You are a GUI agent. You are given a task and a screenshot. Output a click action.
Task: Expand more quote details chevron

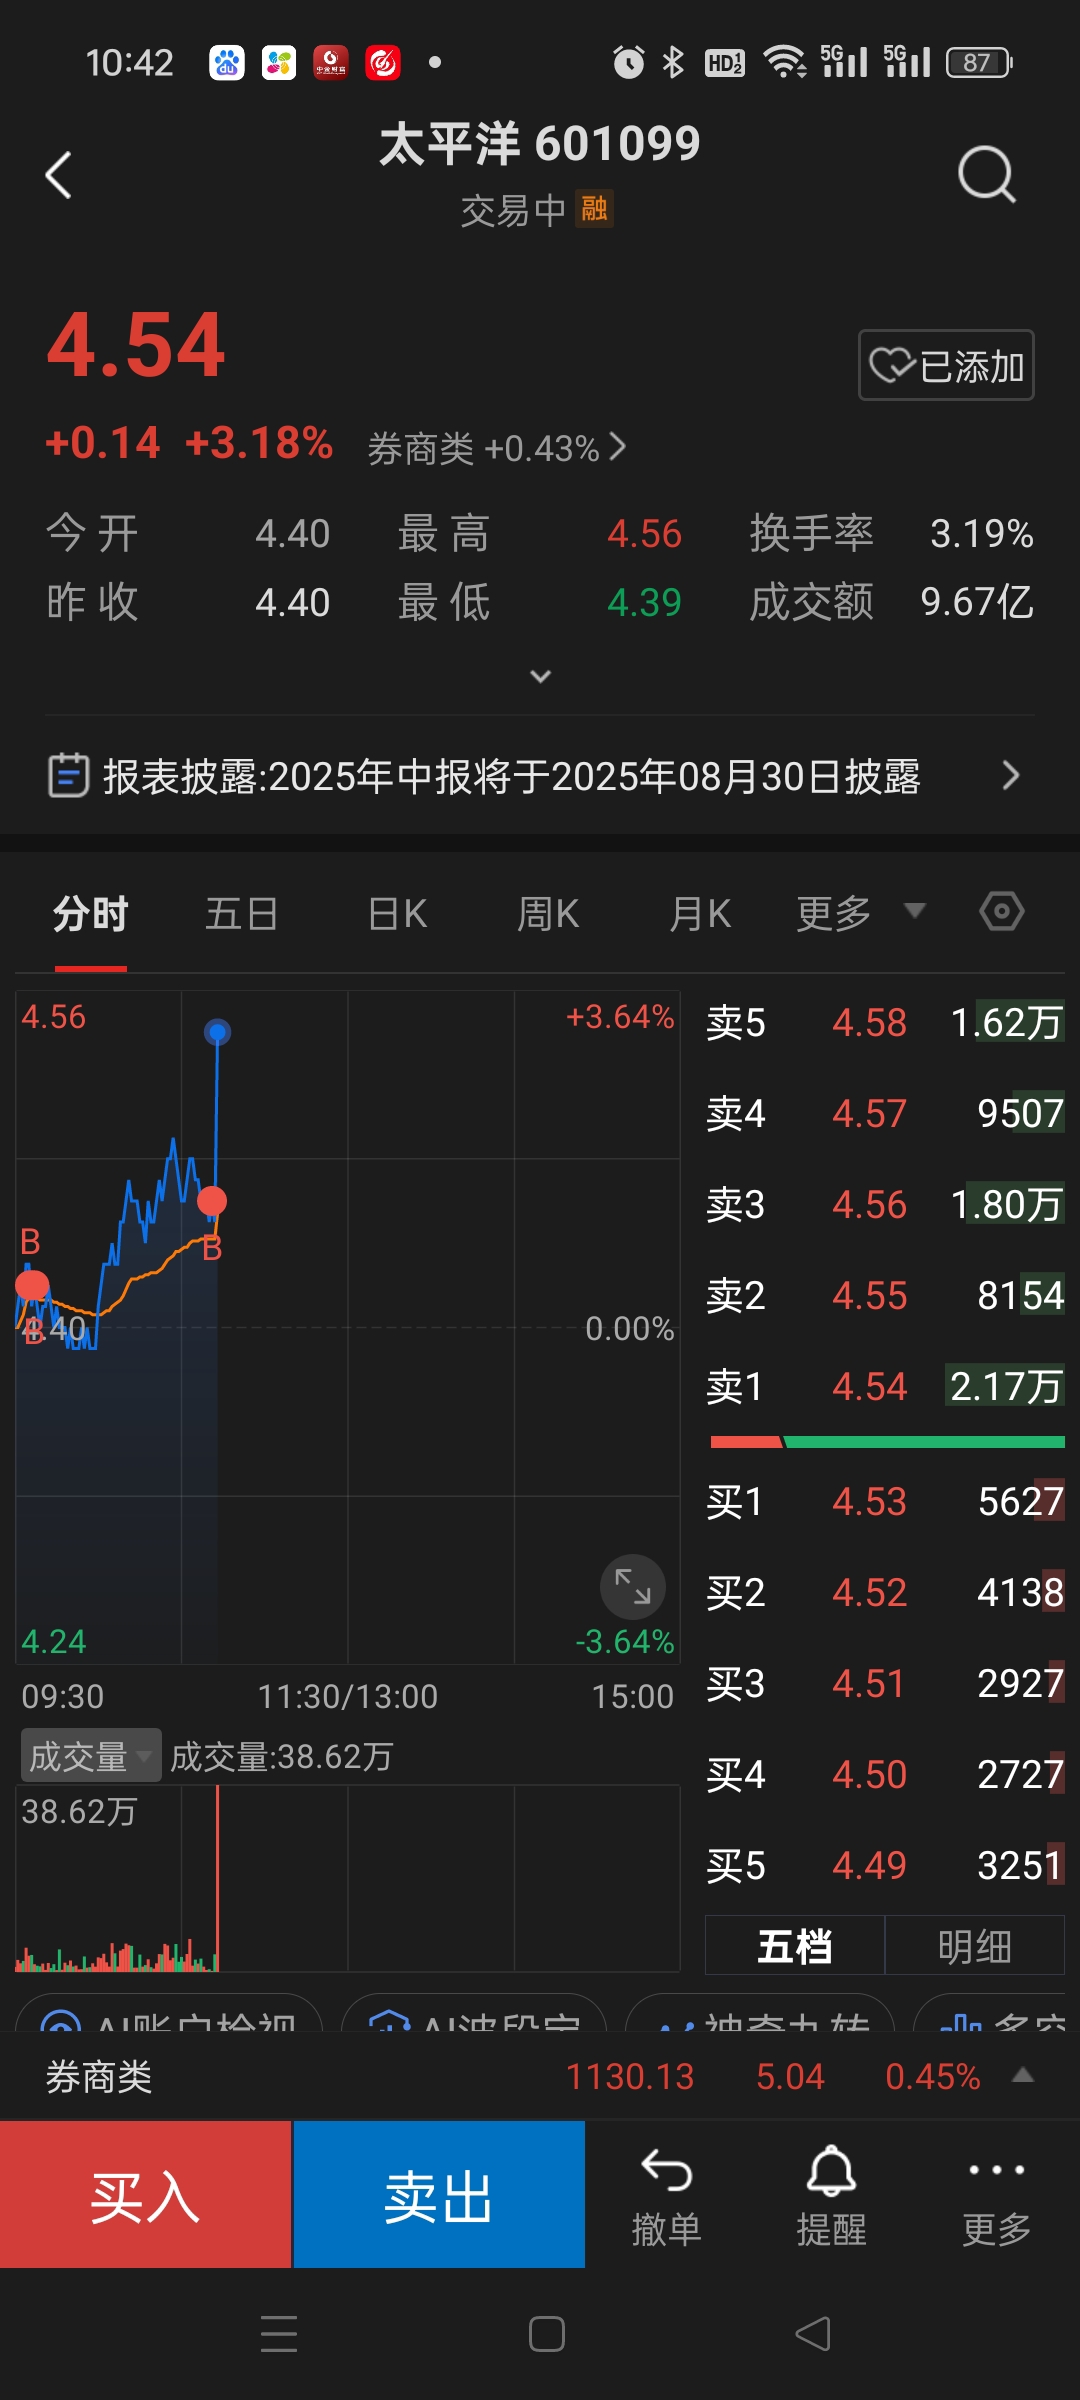(x=540, y=676)
